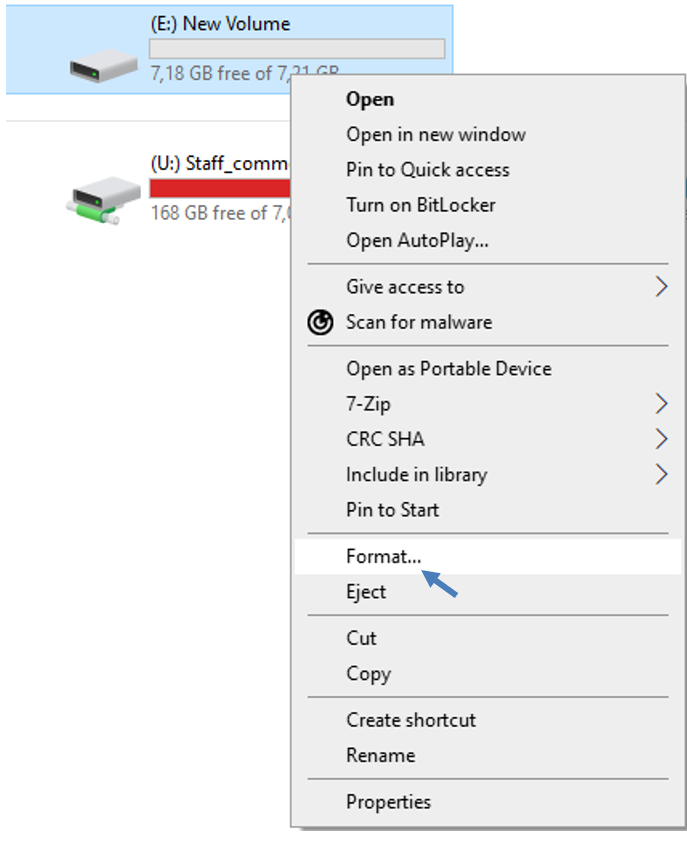
Task: Click the red U: drive usage bar
Action: [220, 189]
